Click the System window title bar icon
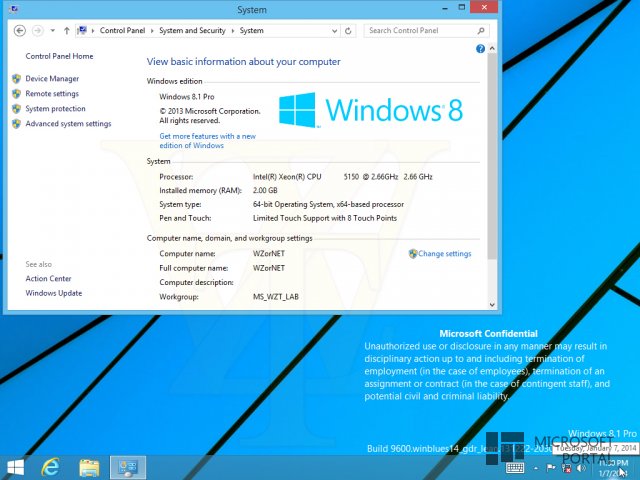Viewport: 640px width, 480px height. click(x=14, y=9)
